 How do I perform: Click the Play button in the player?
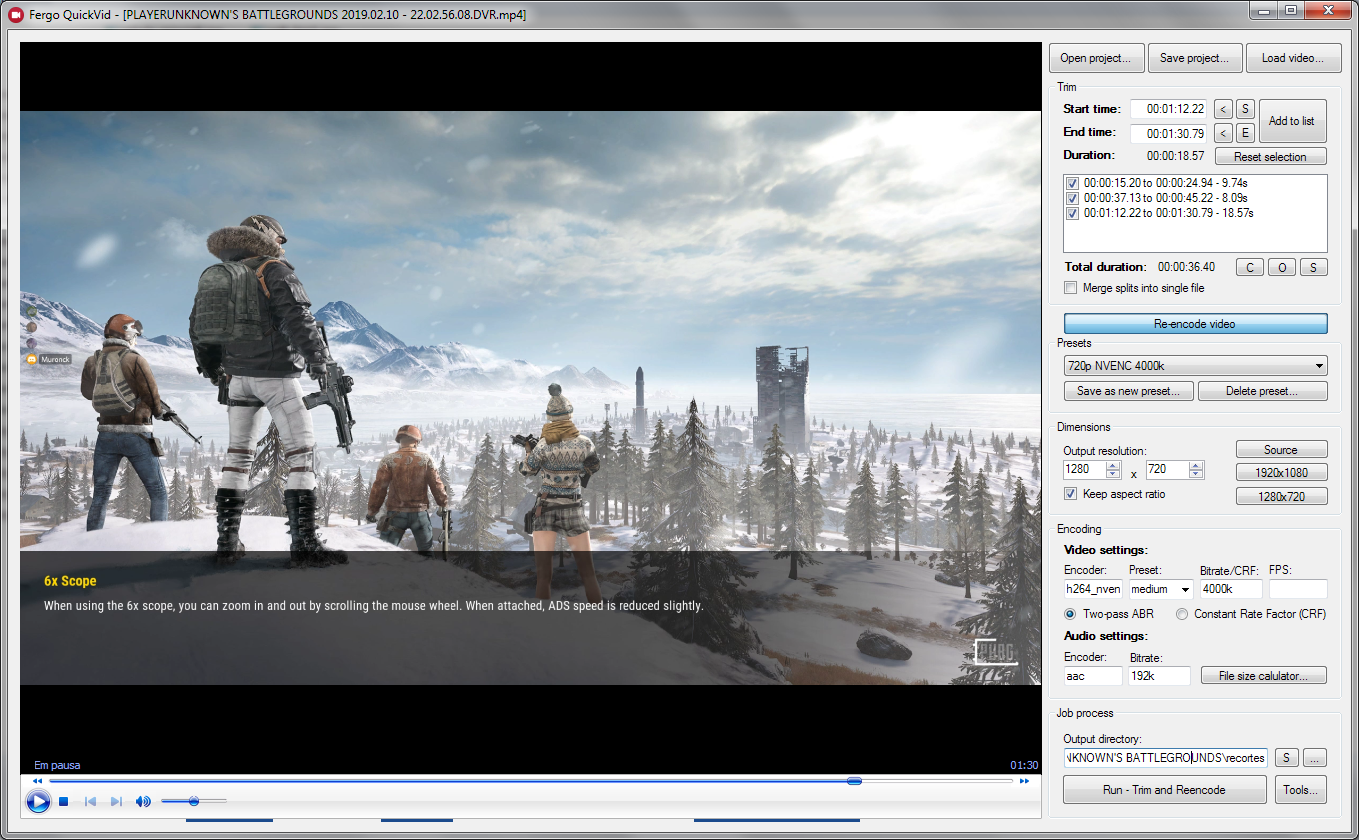point(38,801)
